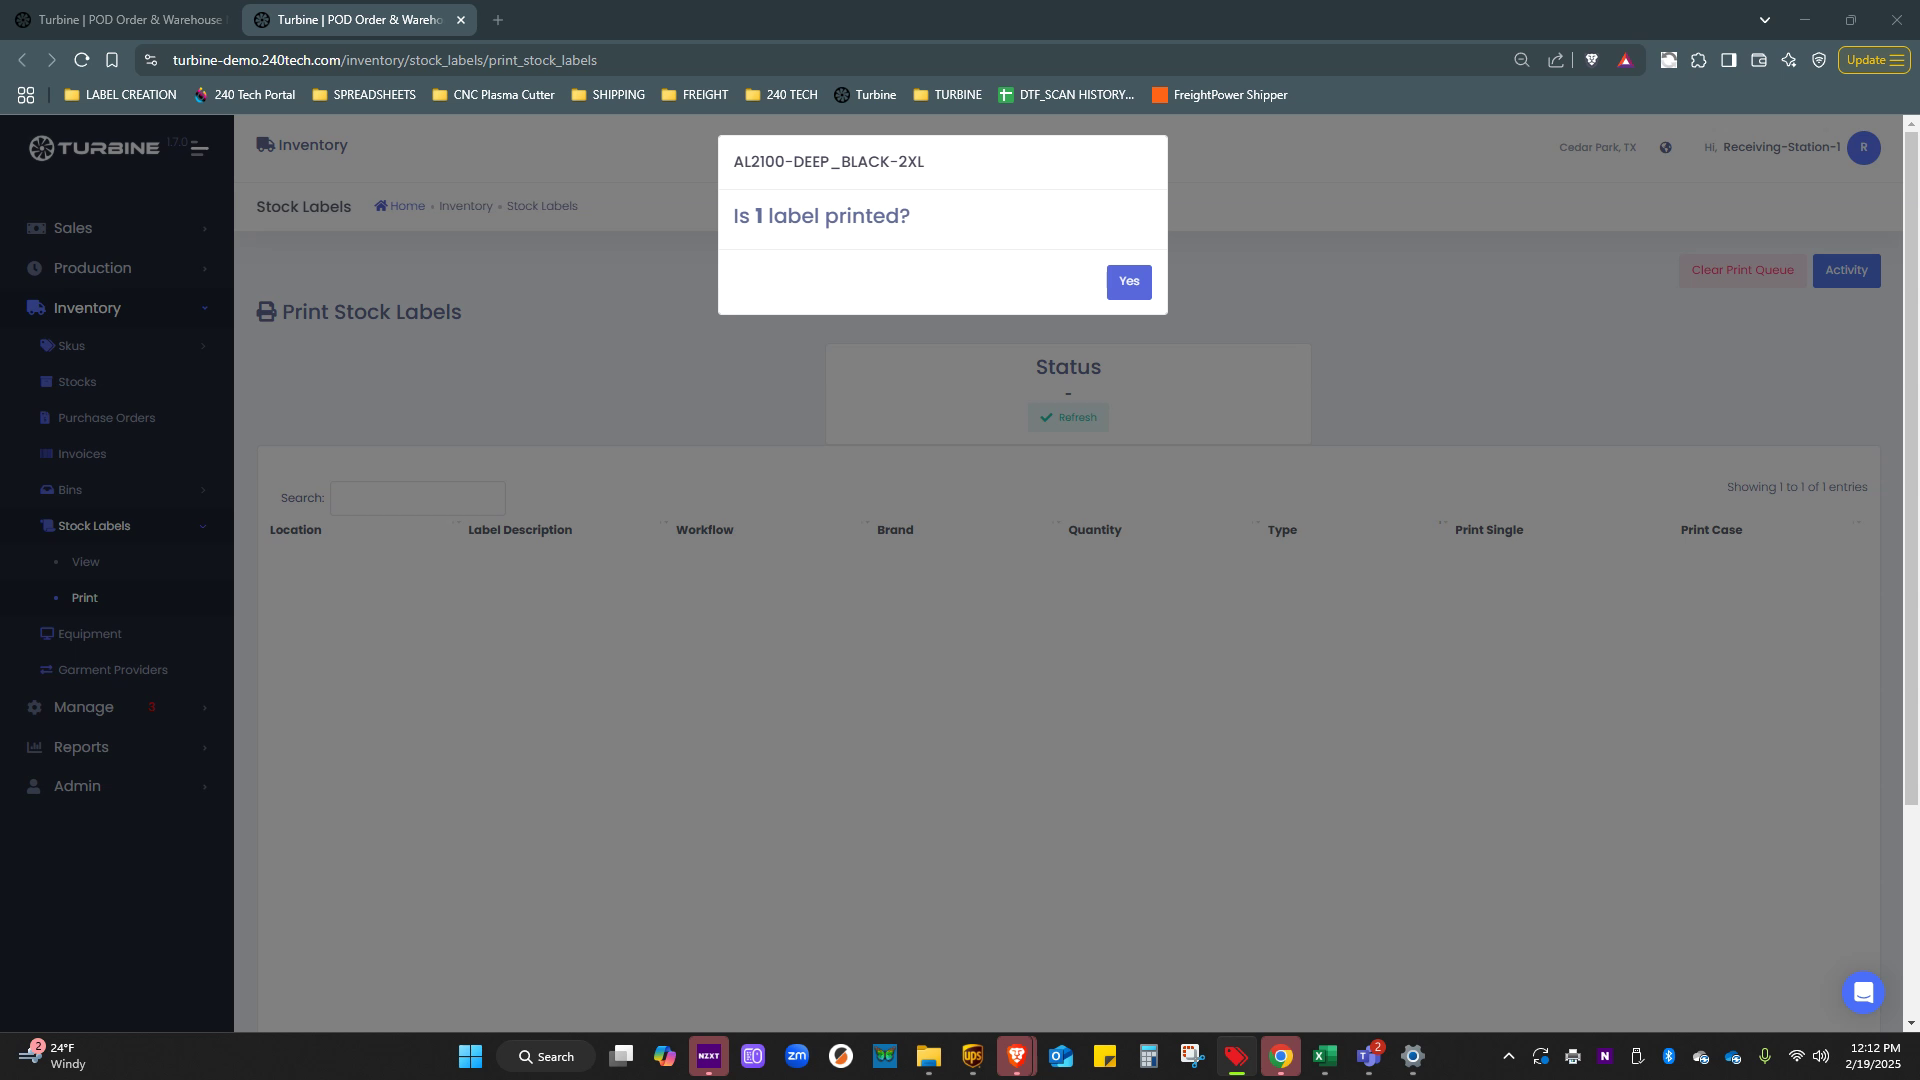
Task: Click the label Search input field
Action: (417, 498)
